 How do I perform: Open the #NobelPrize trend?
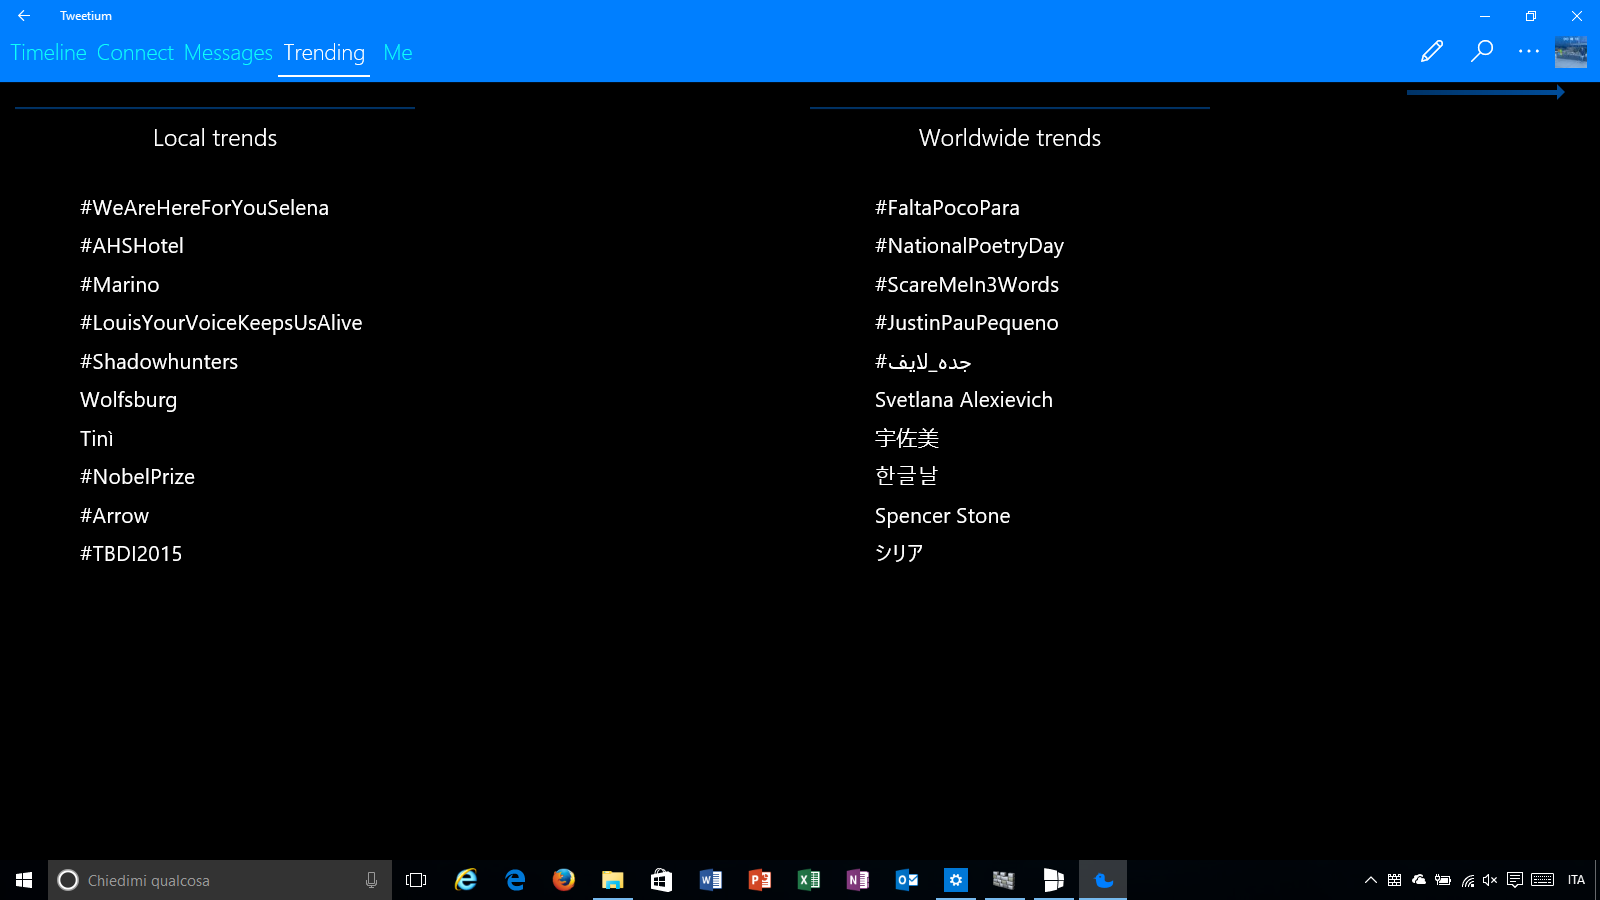tap(137, 477)
